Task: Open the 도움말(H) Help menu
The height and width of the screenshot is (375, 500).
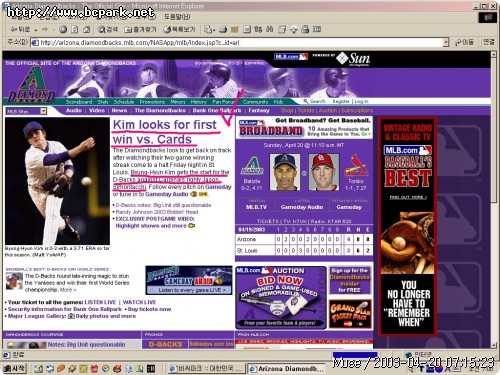Action: pos(177,16)
